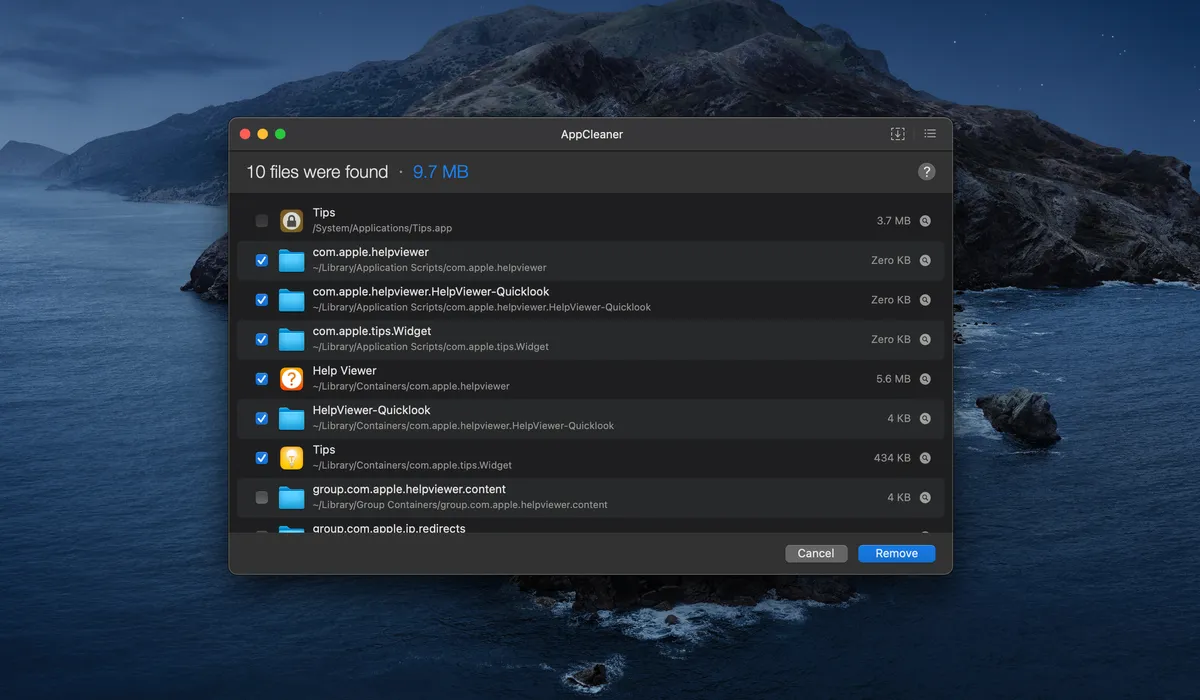
Task: Reveal Tips.app in Finder via magnifier icon
Action: (925, 221)
